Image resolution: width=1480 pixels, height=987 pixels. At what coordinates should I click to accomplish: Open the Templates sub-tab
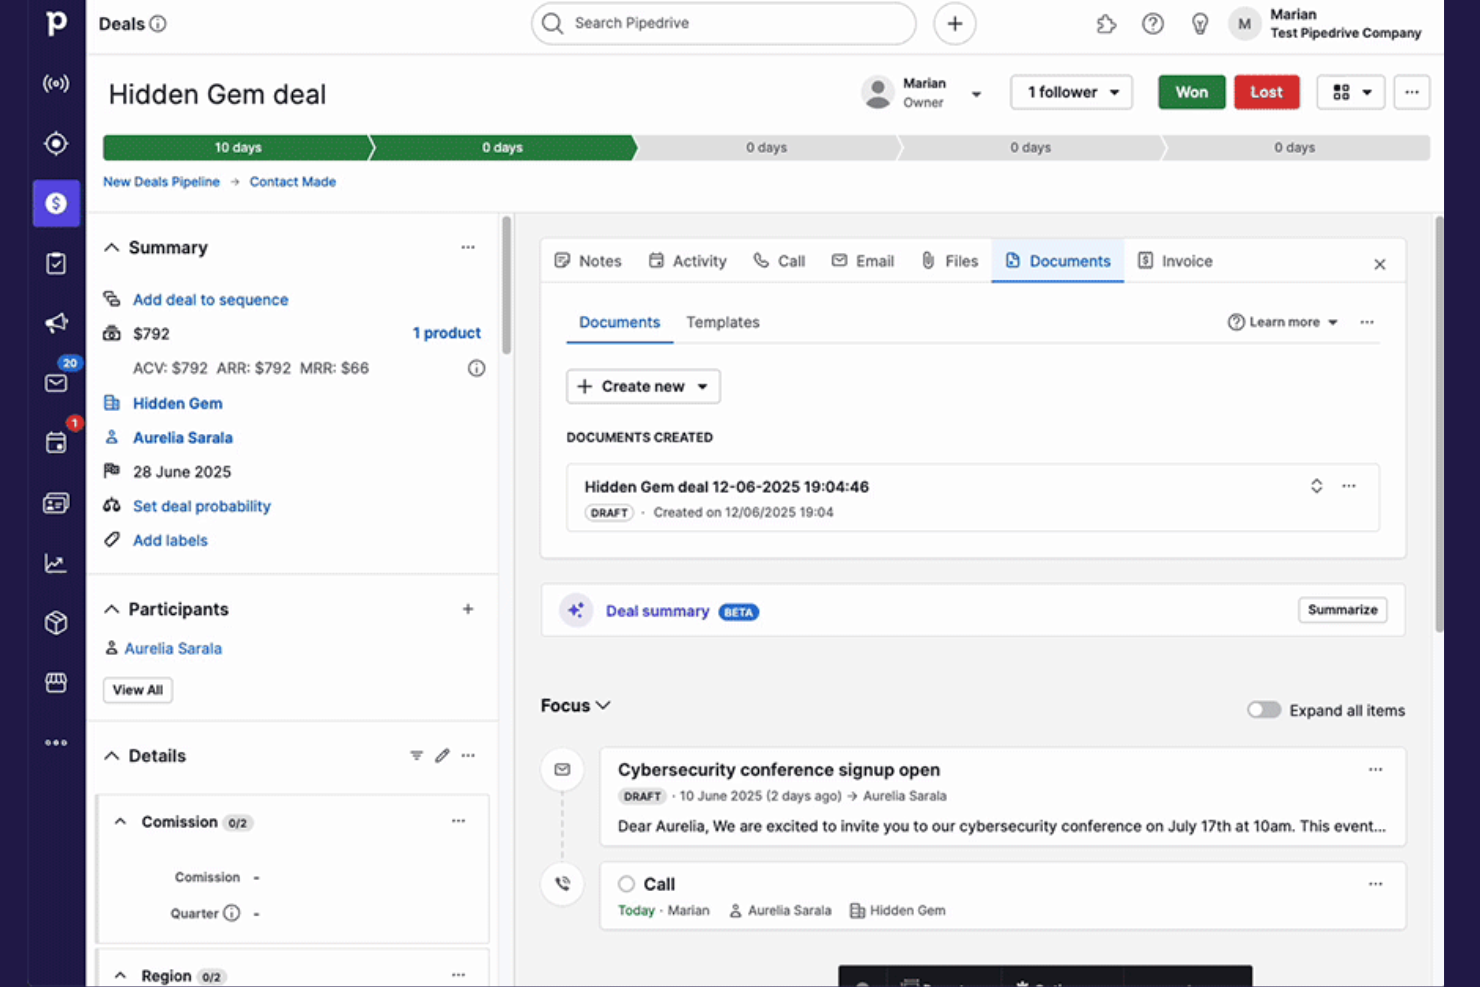coord(723,322)
